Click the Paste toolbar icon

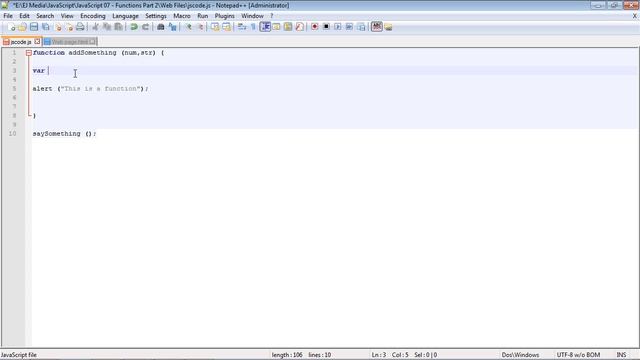(x=118, y=27)
